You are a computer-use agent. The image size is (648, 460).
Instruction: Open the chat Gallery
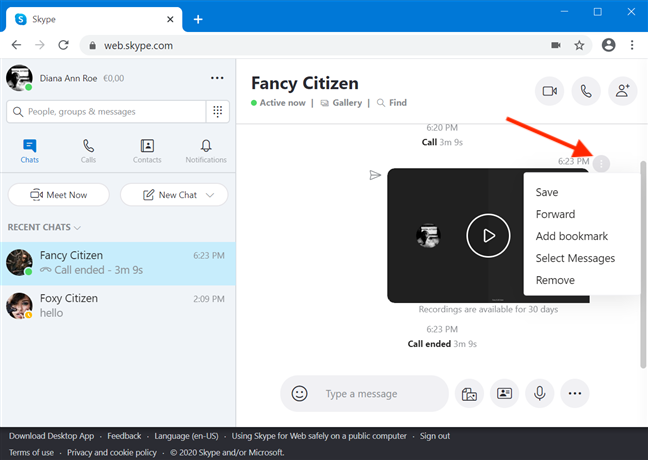[x=341, y=103]
